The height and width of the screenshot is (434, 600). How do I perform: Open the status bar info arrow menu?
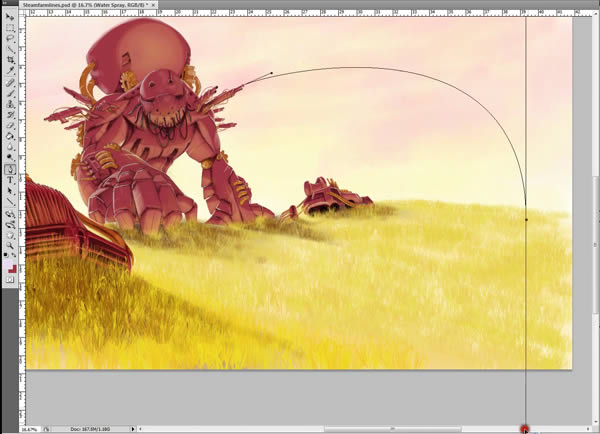[x=133, y=429]
